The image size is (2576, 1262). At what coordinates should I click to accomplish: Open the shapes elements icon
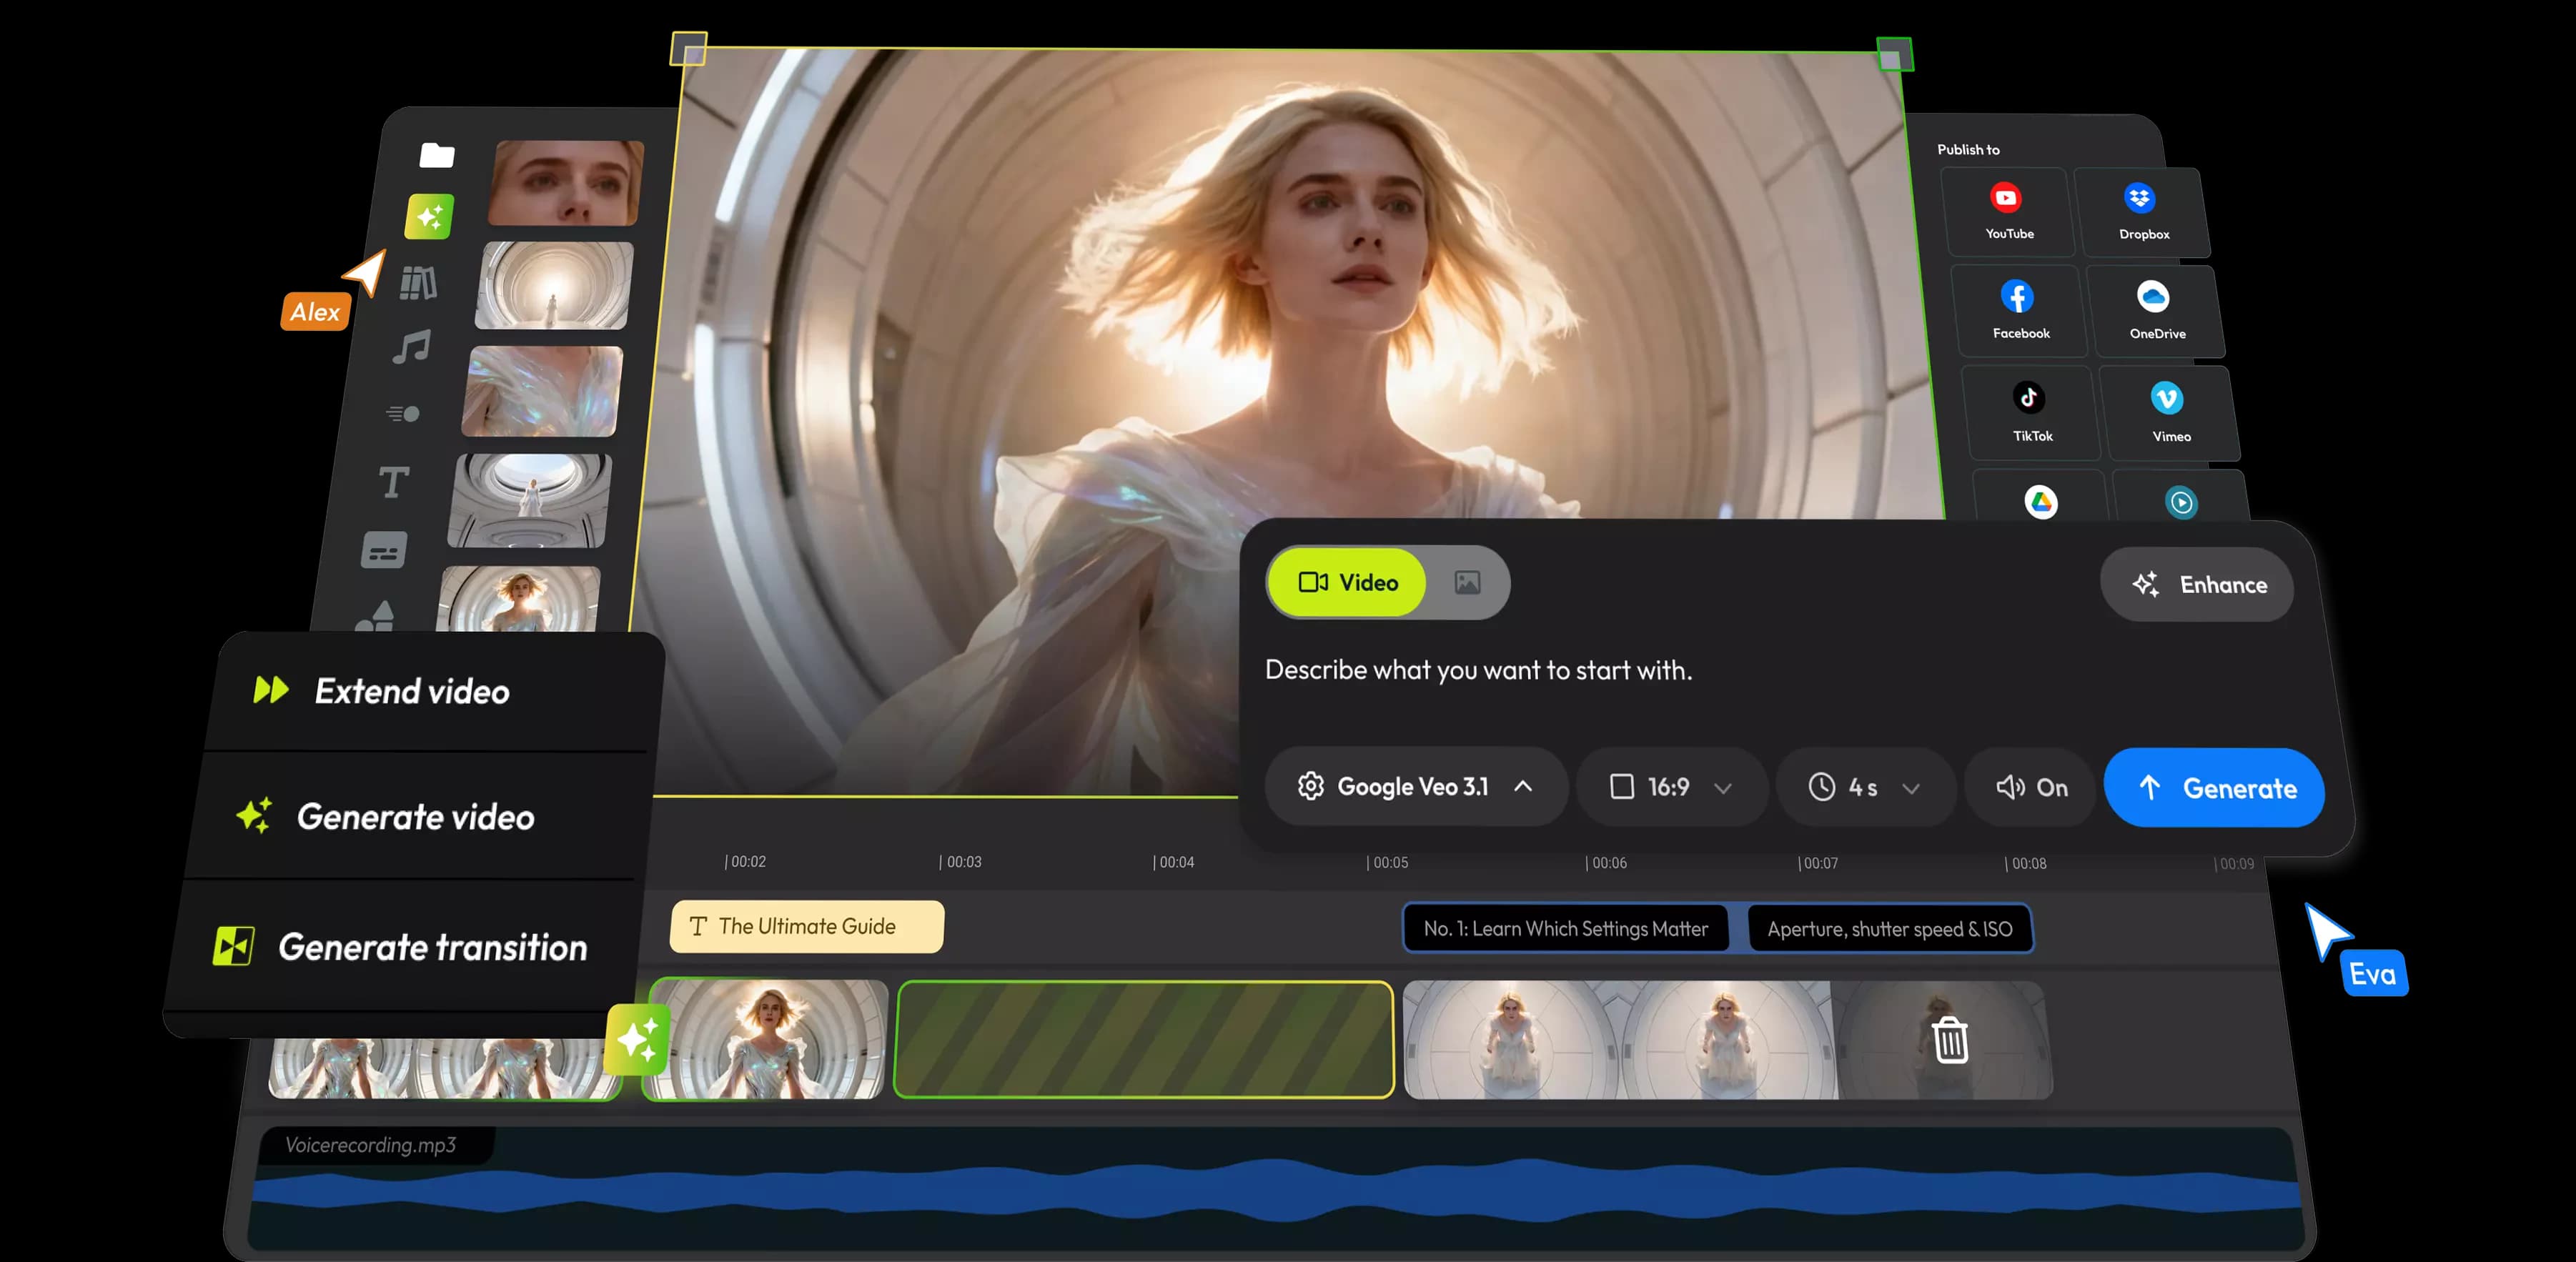click(376, 615)
